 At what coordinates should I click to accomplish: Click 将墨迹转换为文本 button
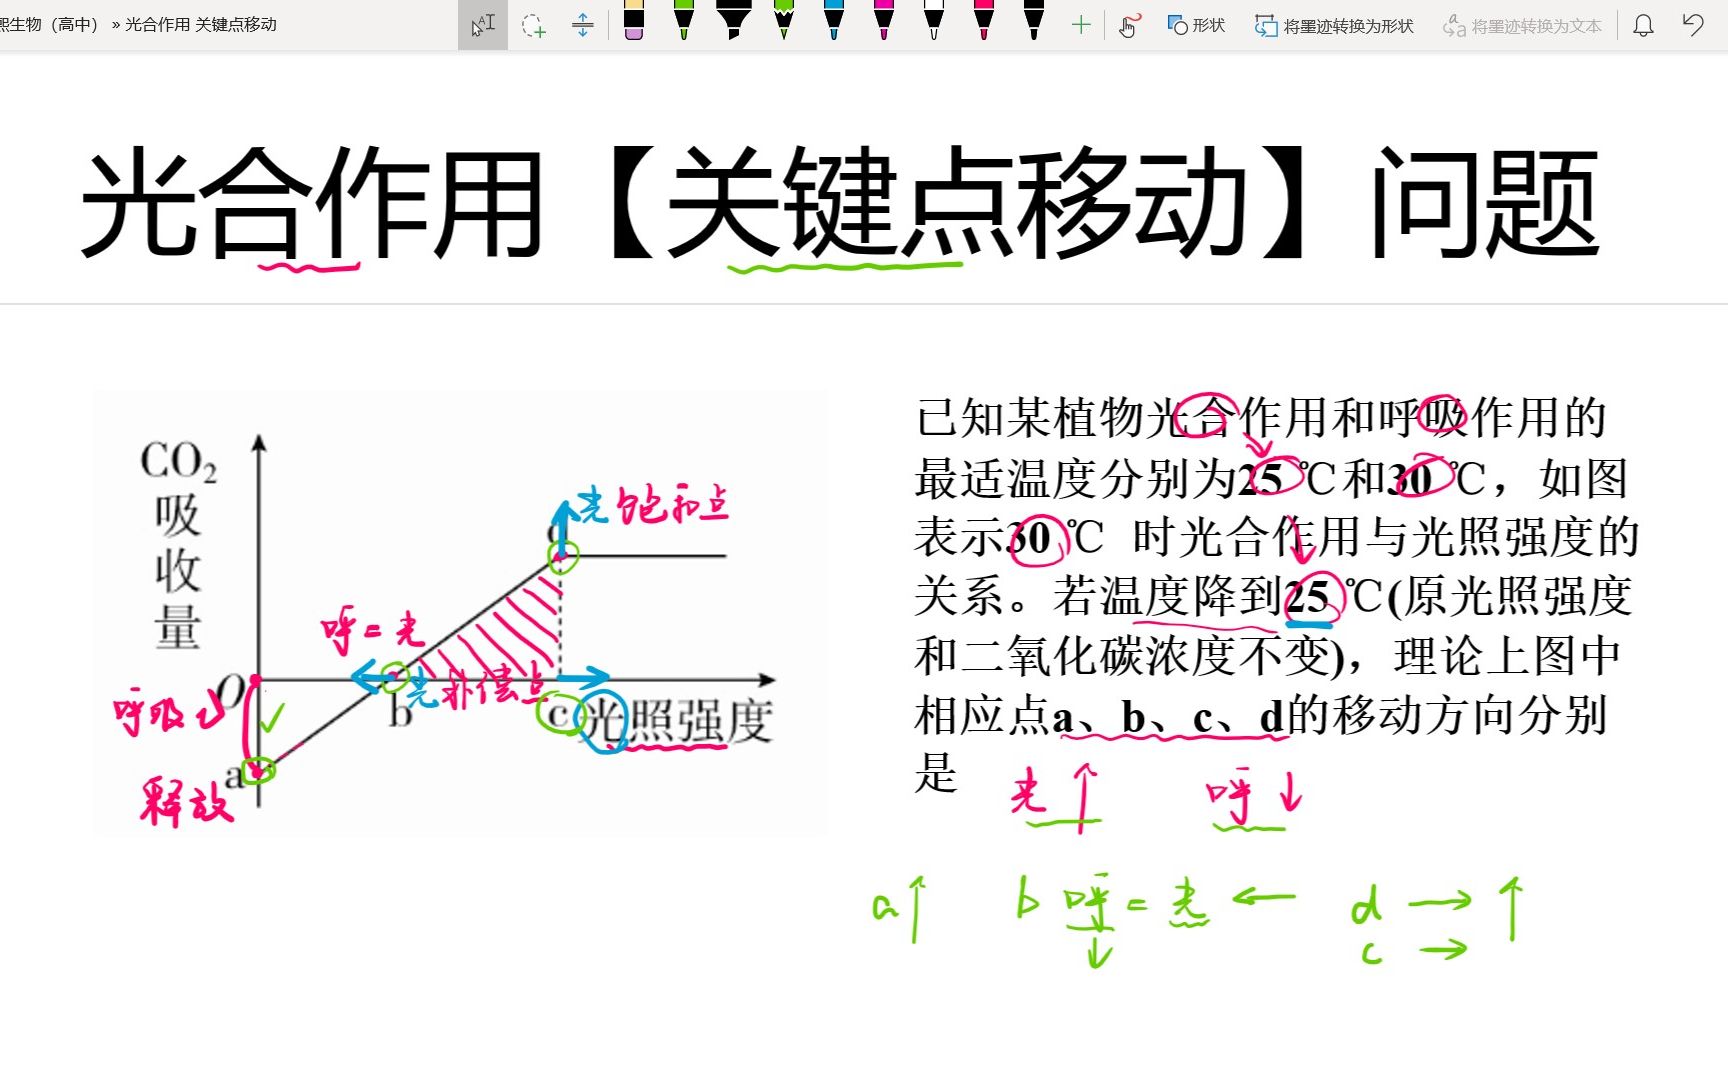[1522, 25]
